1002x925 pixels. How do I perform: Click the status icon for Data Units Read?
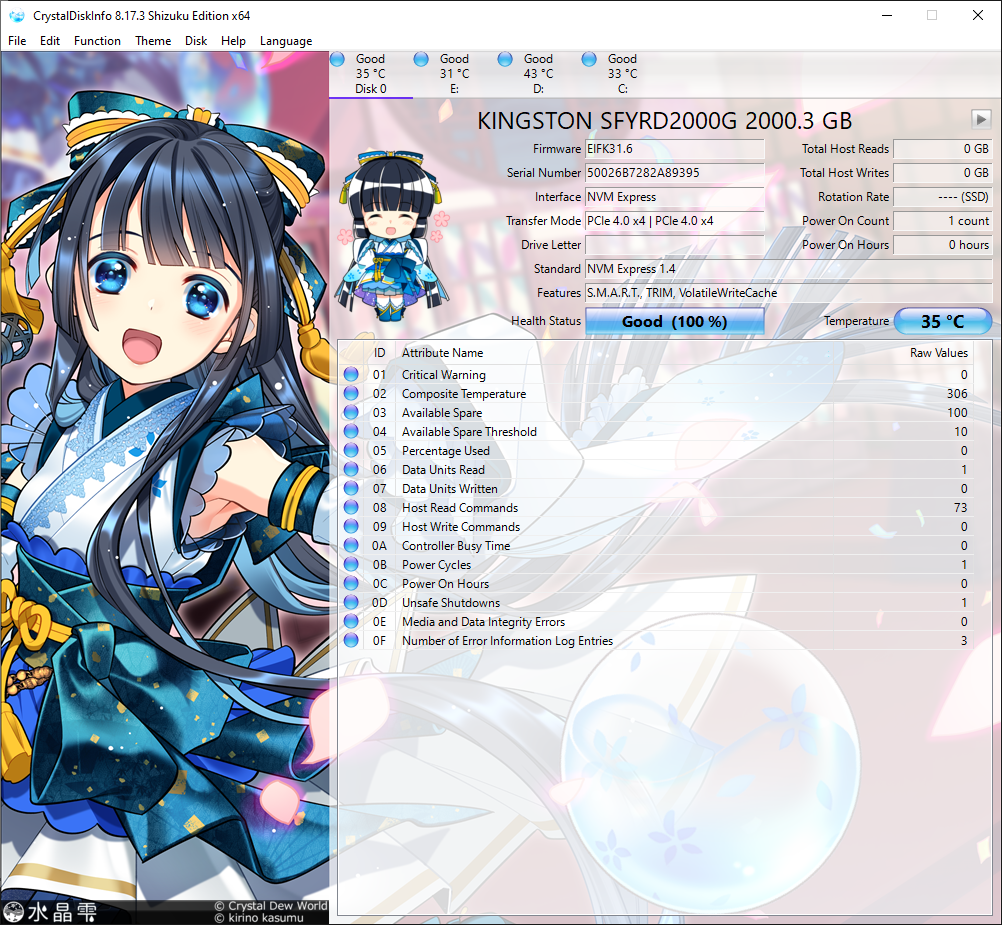(351, 470)
